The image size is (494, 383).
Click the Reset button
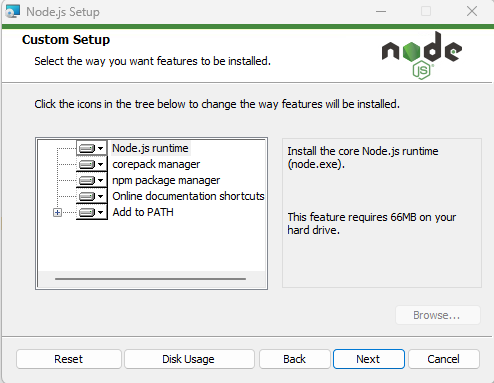69,359
